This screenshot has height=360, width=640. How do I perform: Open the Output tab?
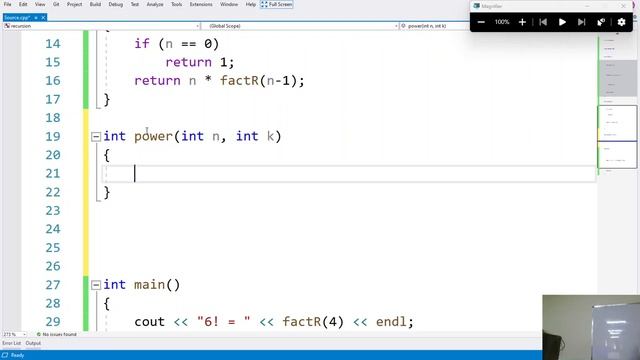pos(33,343)
